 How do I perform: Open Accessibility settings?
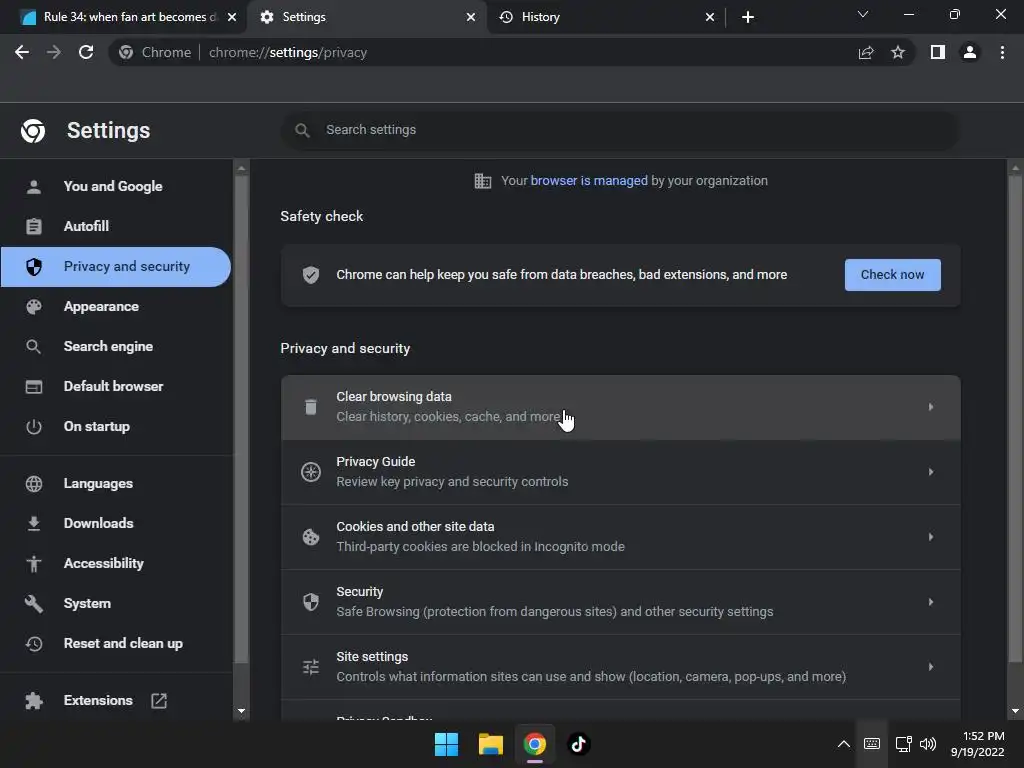click(116, 563)
